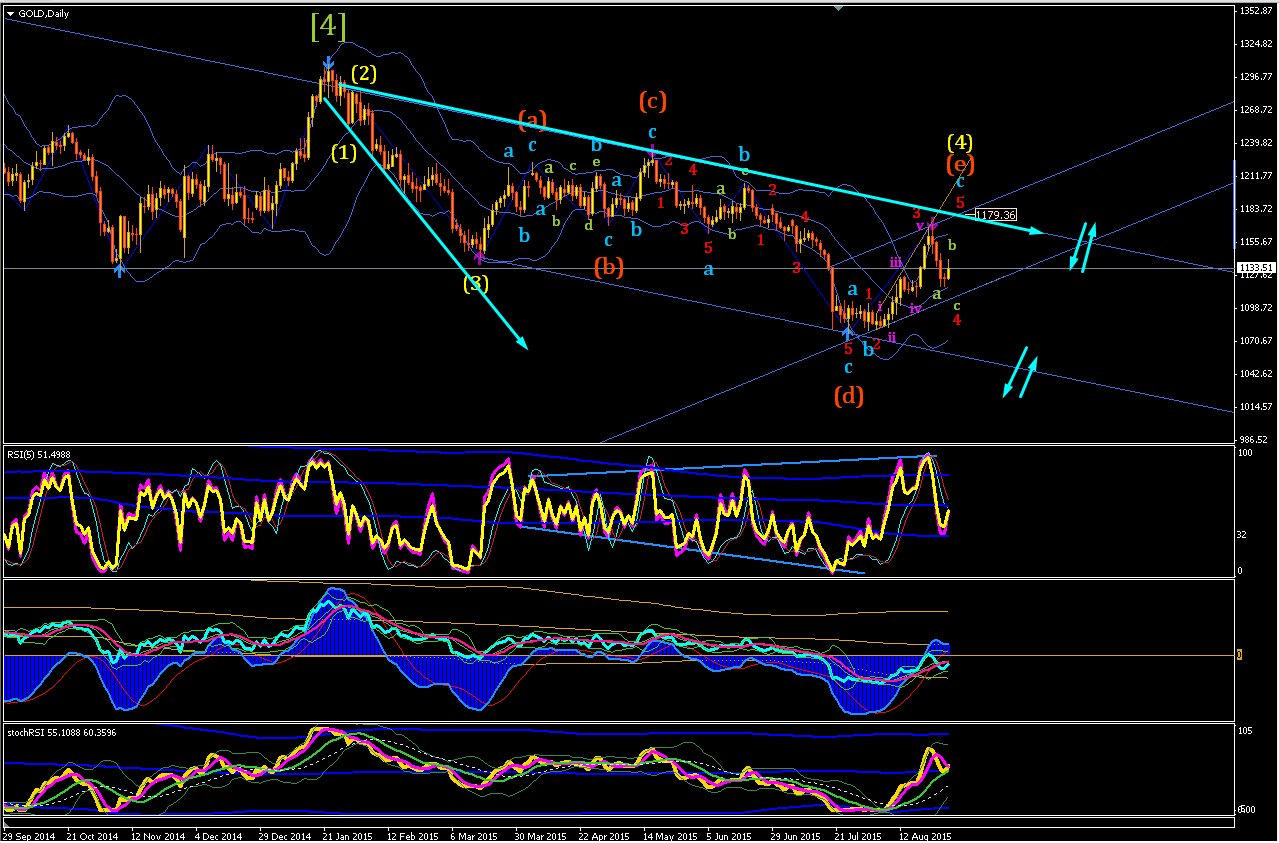Click the current price label 1133.51
1279x843 pixels.
click(1256, 268)
